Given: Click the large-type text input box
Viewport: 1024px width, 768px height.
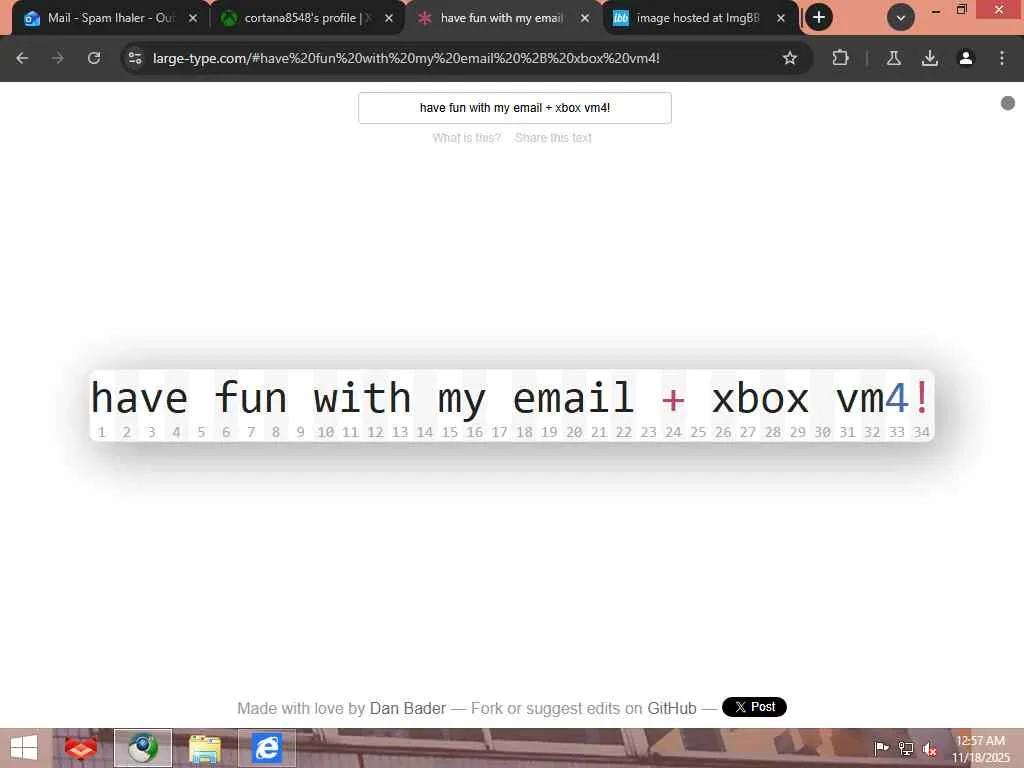Looking at the screenshot, I should (515, 108).
